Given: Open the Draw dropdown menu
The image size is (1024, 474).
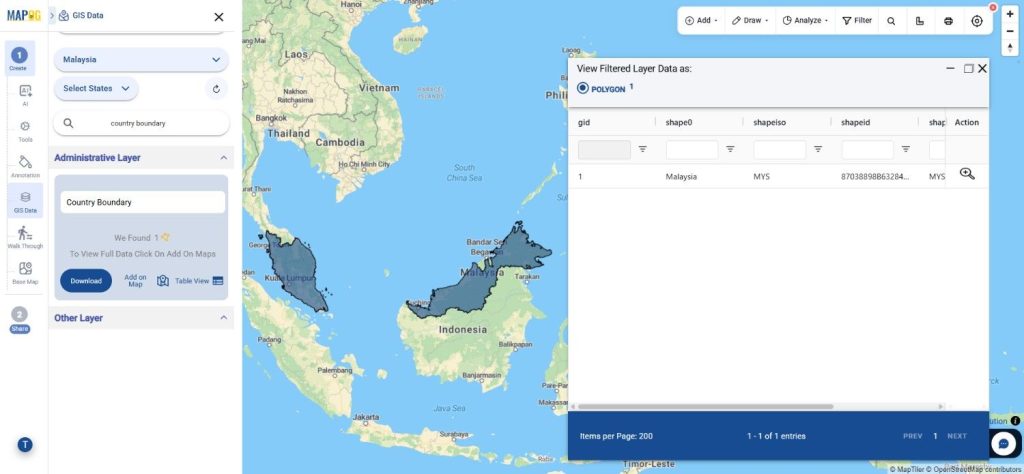Looking at the screenshot, I should pos(750,21).
